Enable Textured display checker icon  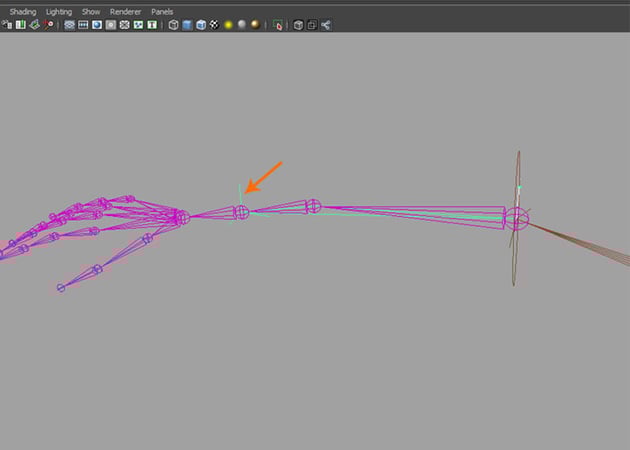click(214, 24)
